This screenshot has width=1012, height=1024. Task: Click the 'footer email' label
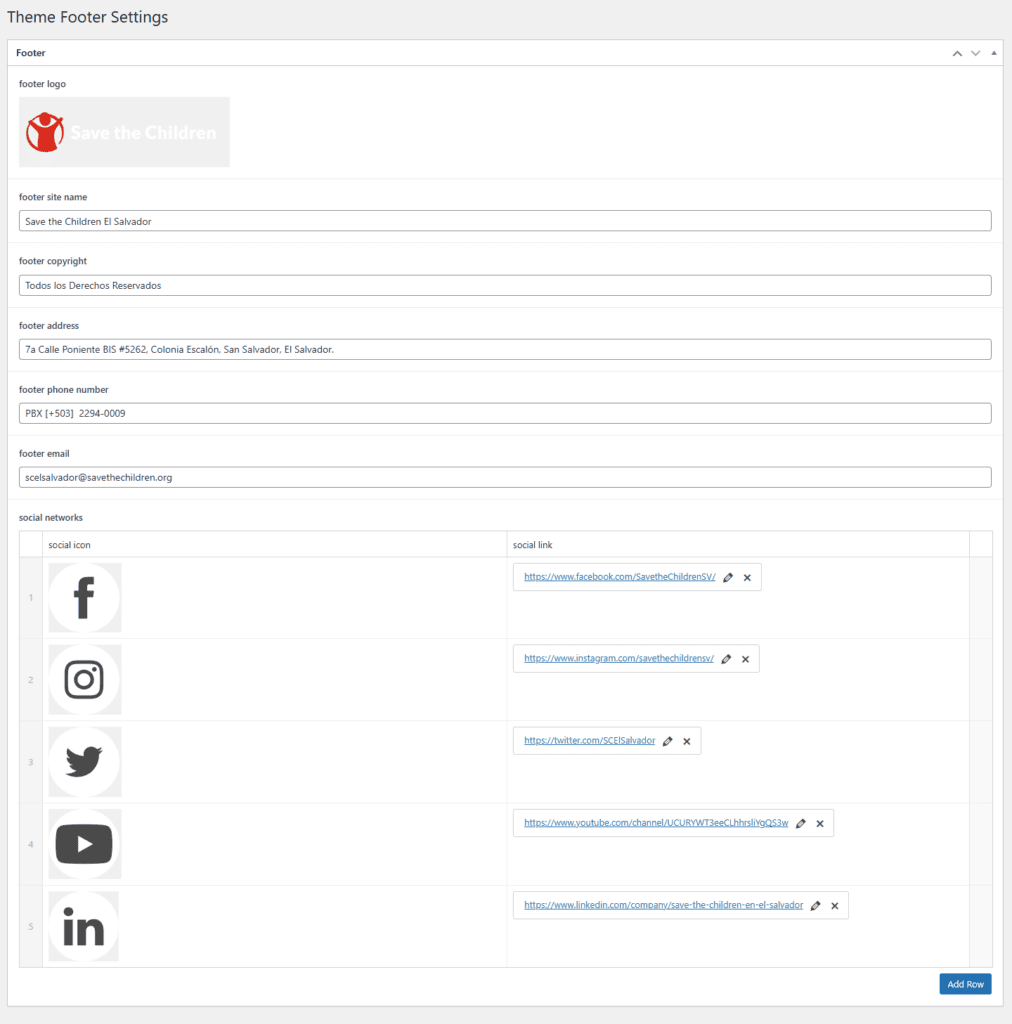[44, 453]
